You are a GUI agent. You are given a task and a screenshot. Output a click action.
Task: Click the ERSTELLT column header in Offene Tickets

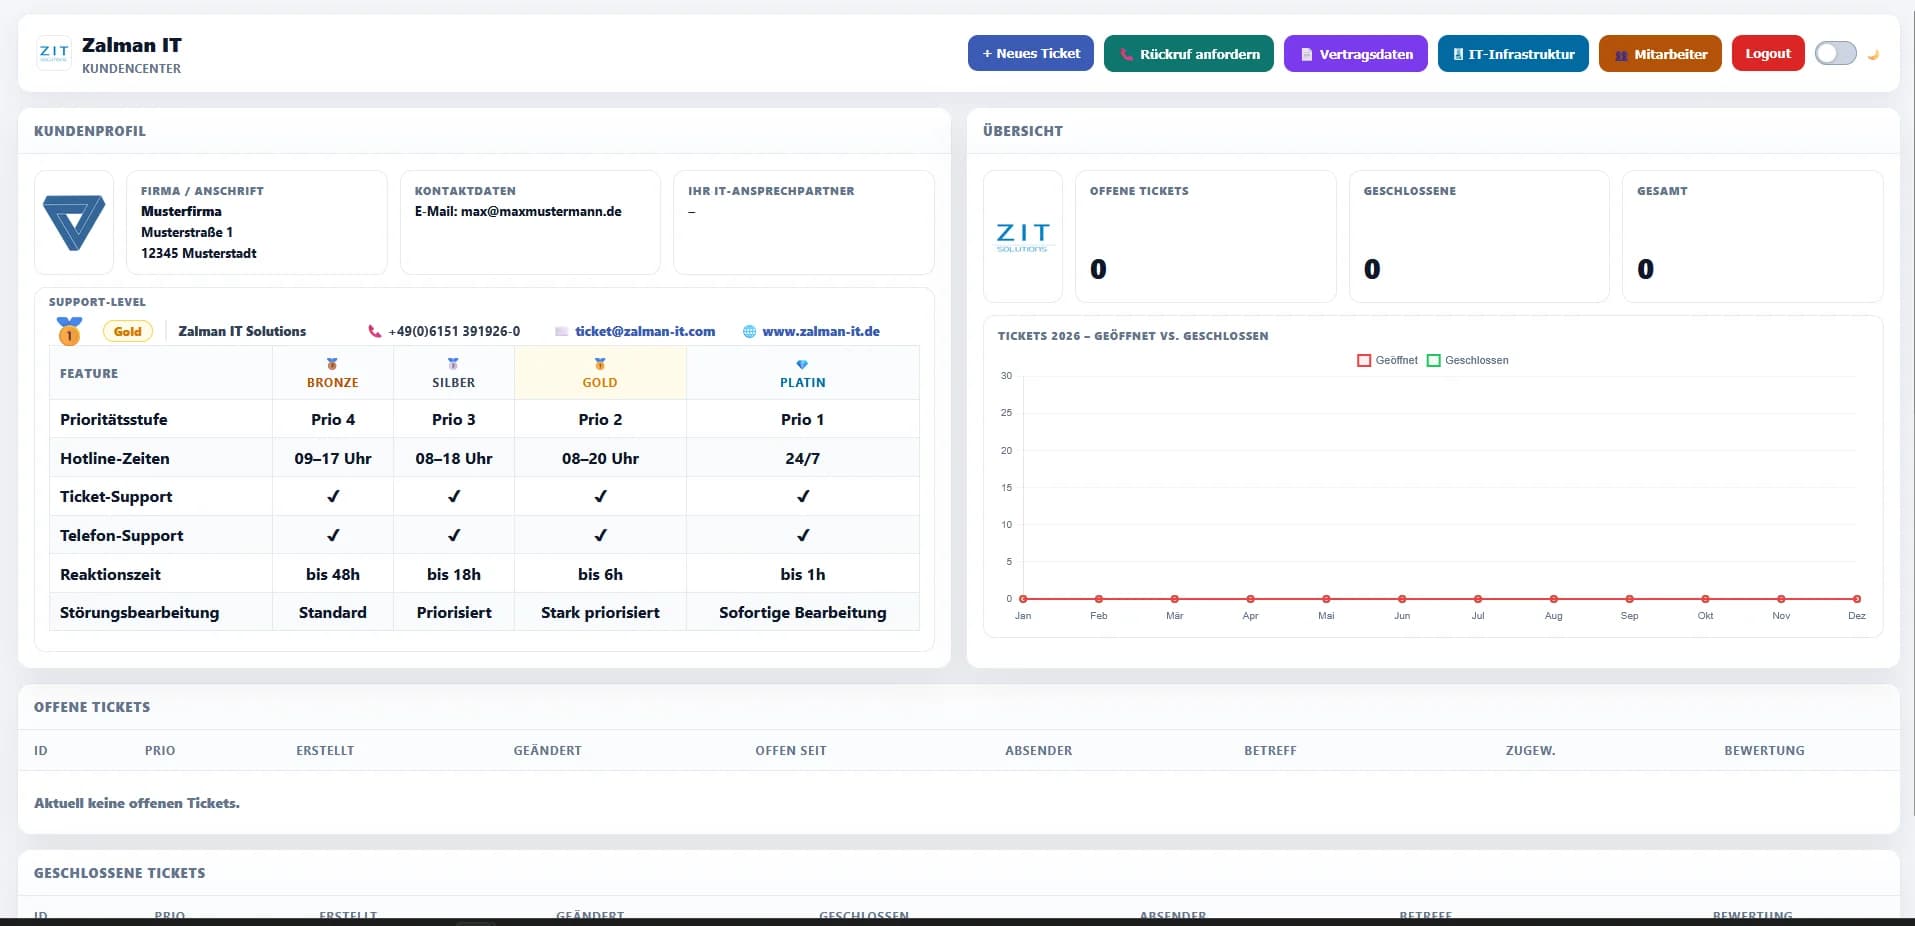point(325,750)
